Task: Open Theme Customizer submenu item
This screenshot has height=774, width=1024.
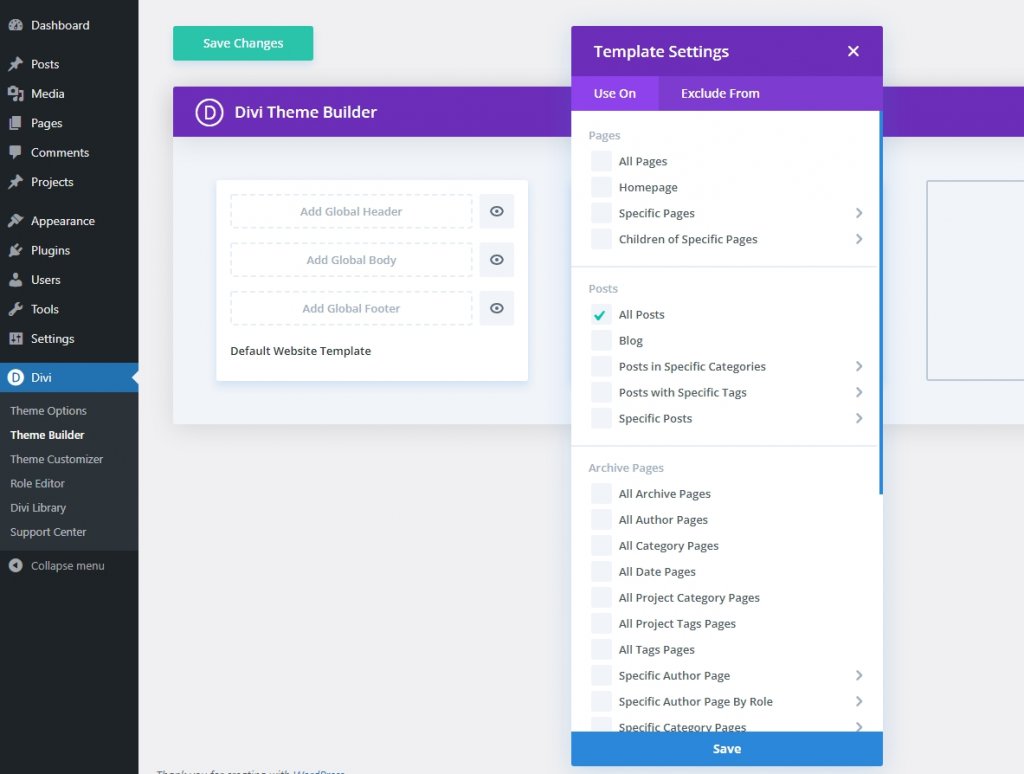Action: (x=56, y=459)
